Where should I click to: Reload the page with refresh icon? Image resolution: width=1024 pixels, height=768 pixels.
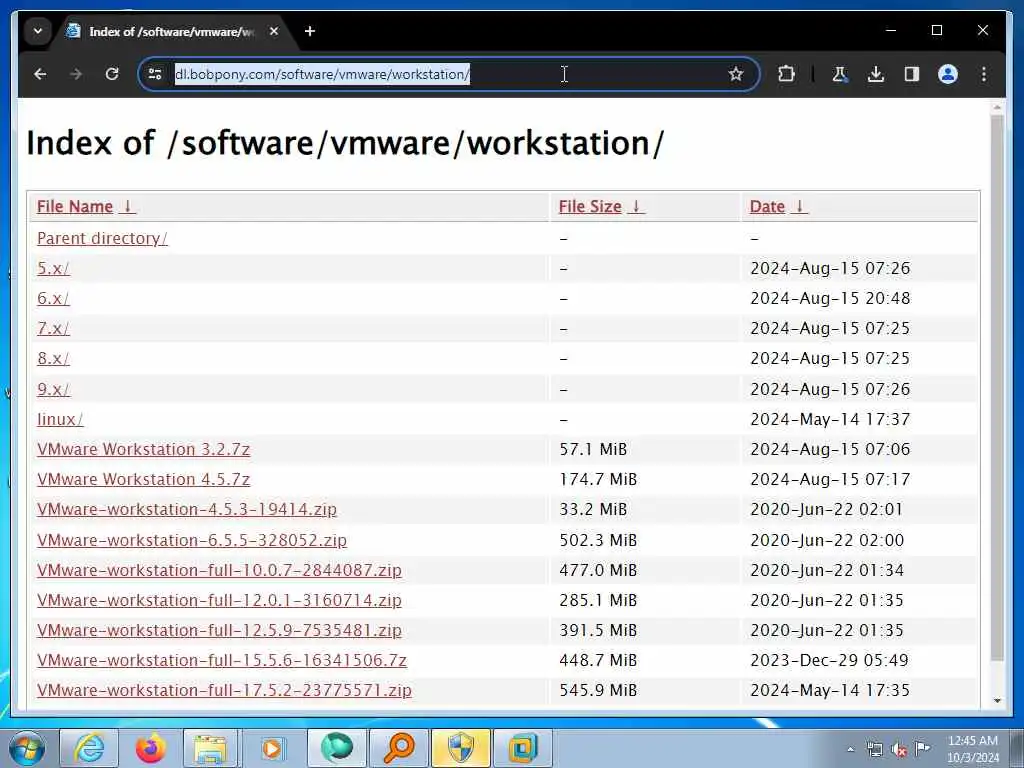[112, 74]
